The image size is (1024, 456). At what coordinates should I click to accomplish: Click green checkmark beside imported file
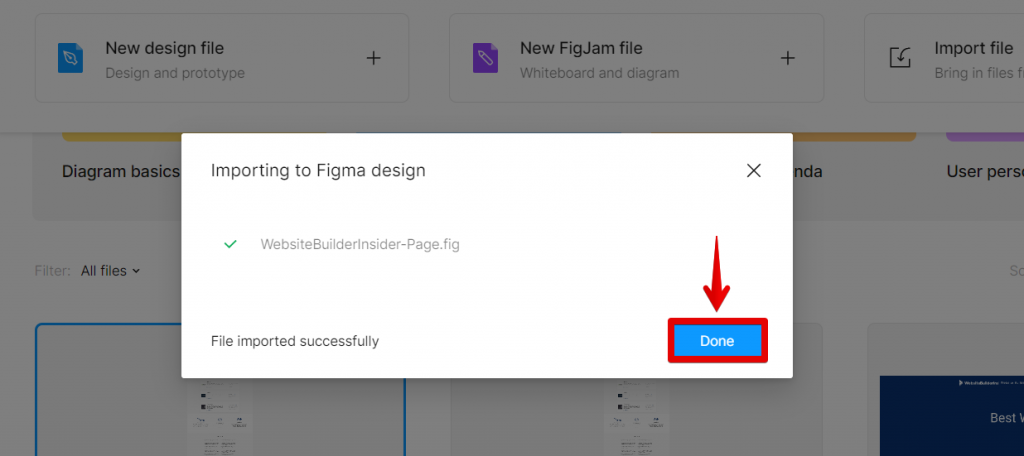231,243
